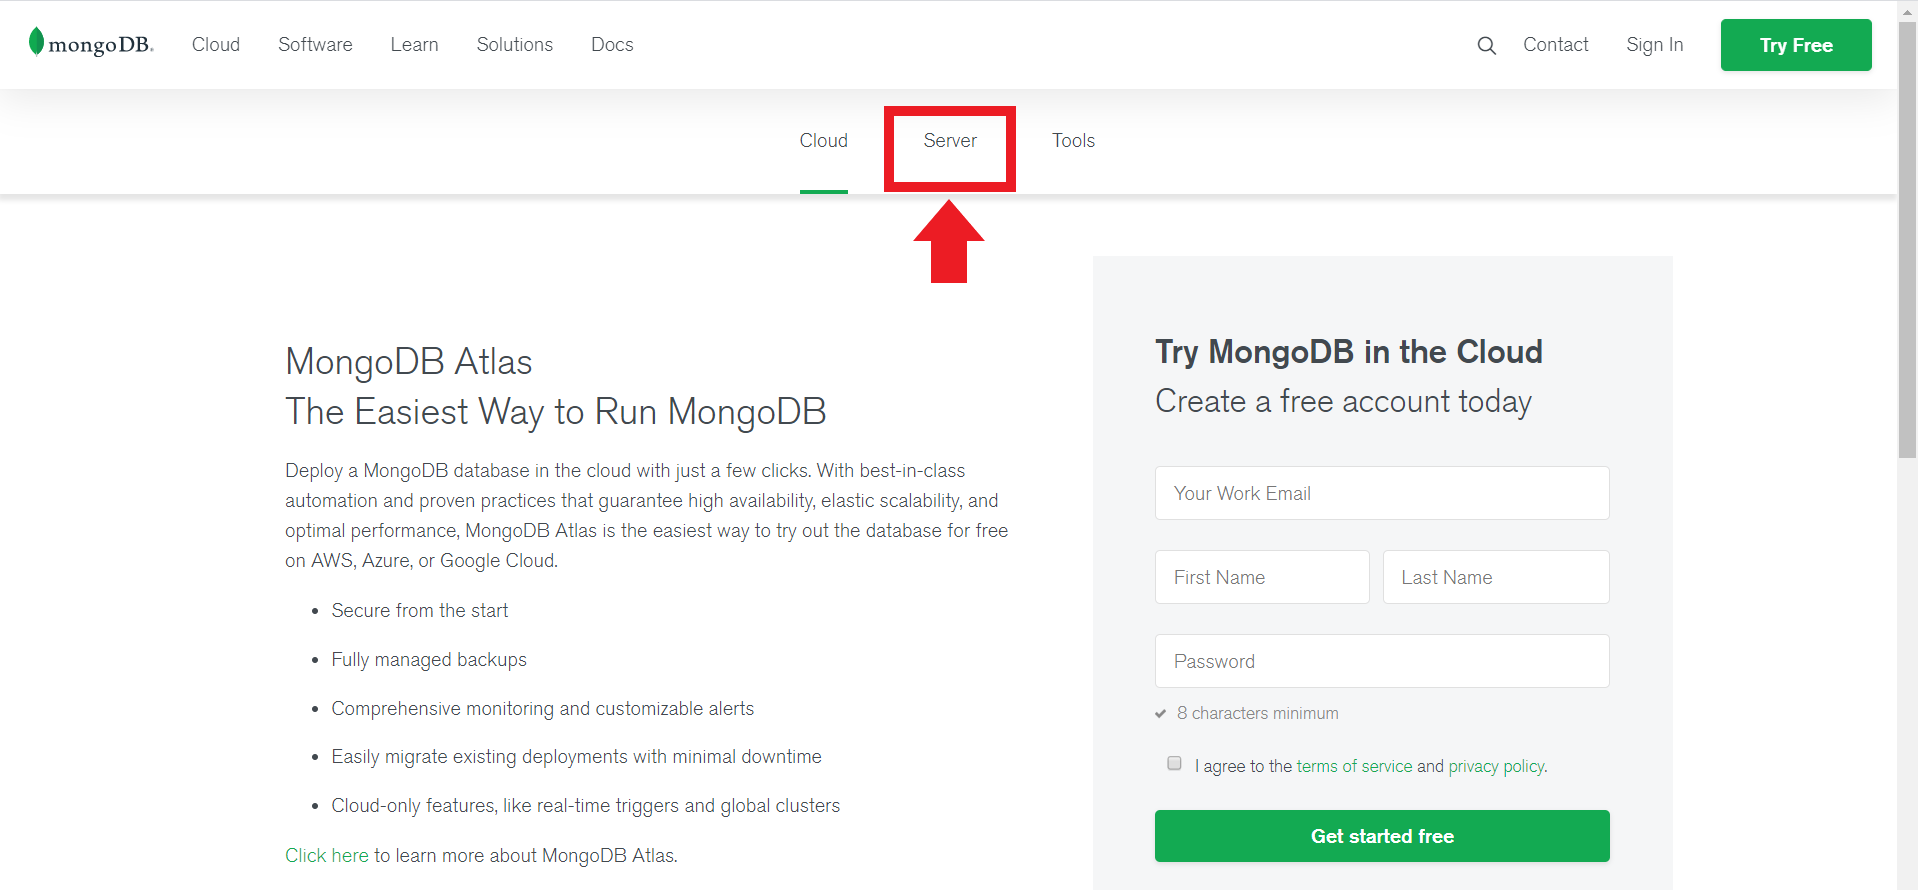Screen dimensions: 1918x890
Task: Select the Cloud sub-tab
Action: coord(824,140)
